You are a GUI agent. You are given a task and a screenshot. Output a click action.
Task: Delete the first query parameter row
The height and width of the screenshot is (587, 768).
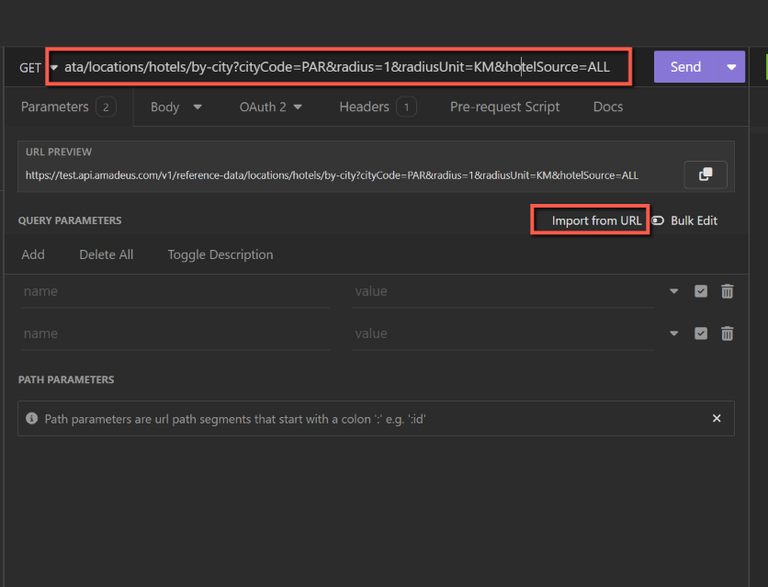tap(727, 291)
